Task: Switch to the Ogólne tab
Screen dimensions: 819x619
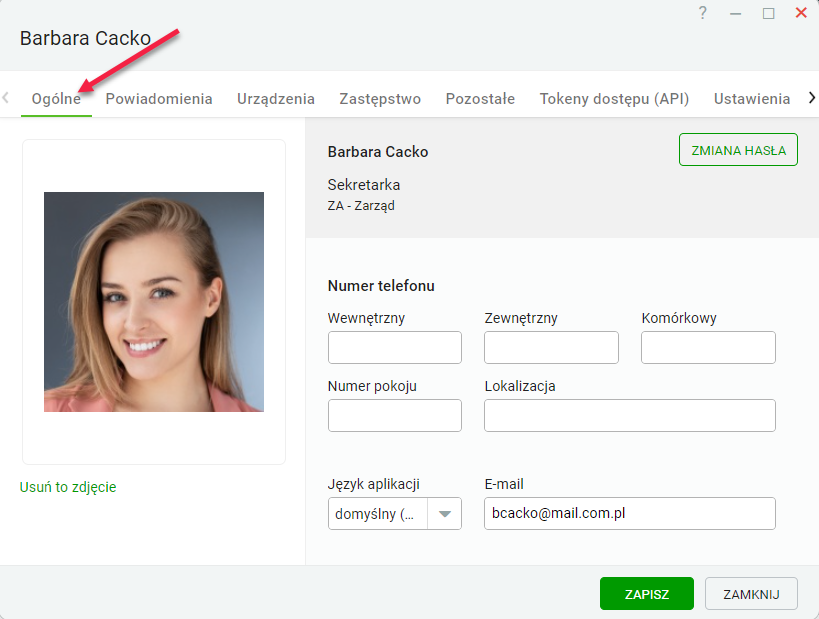Action: pyautogui.click(x=56, y=99)
